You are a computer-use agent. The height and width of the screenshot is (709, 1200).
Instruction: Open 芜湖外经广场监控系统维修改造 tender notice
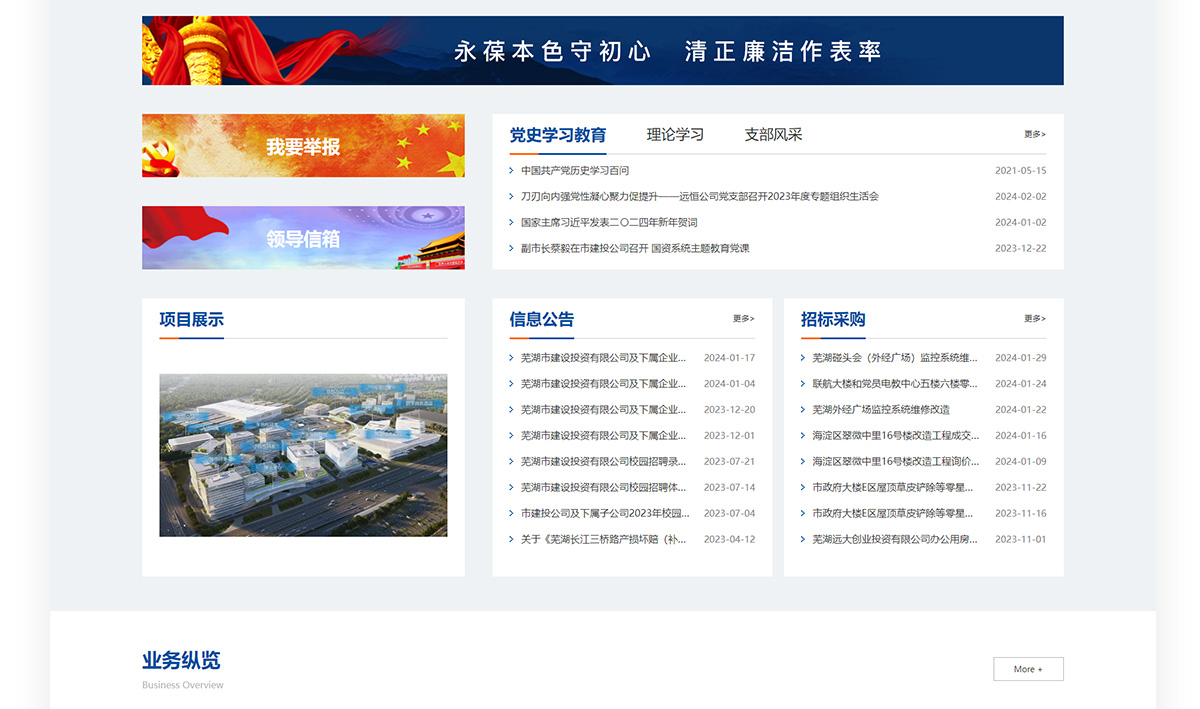pos(881,410)
